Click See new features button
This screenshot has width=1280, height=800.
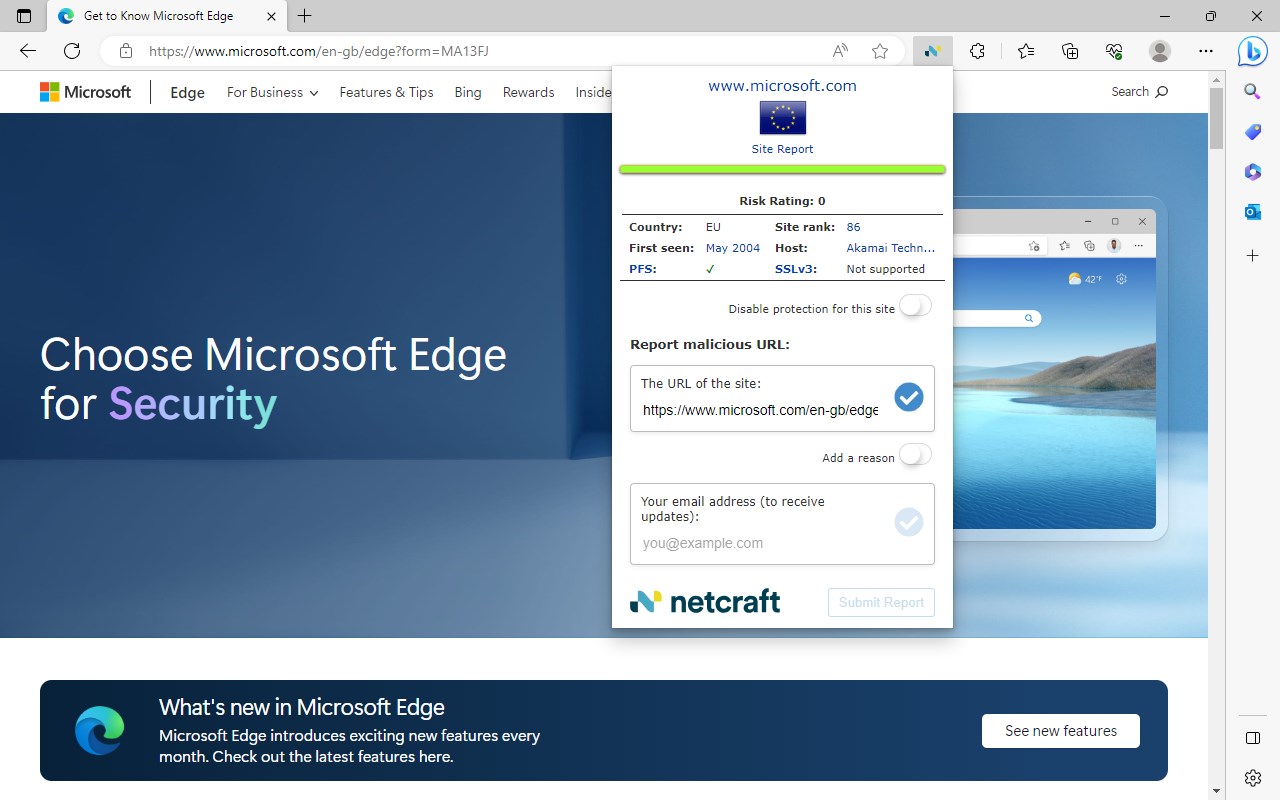1060,731
